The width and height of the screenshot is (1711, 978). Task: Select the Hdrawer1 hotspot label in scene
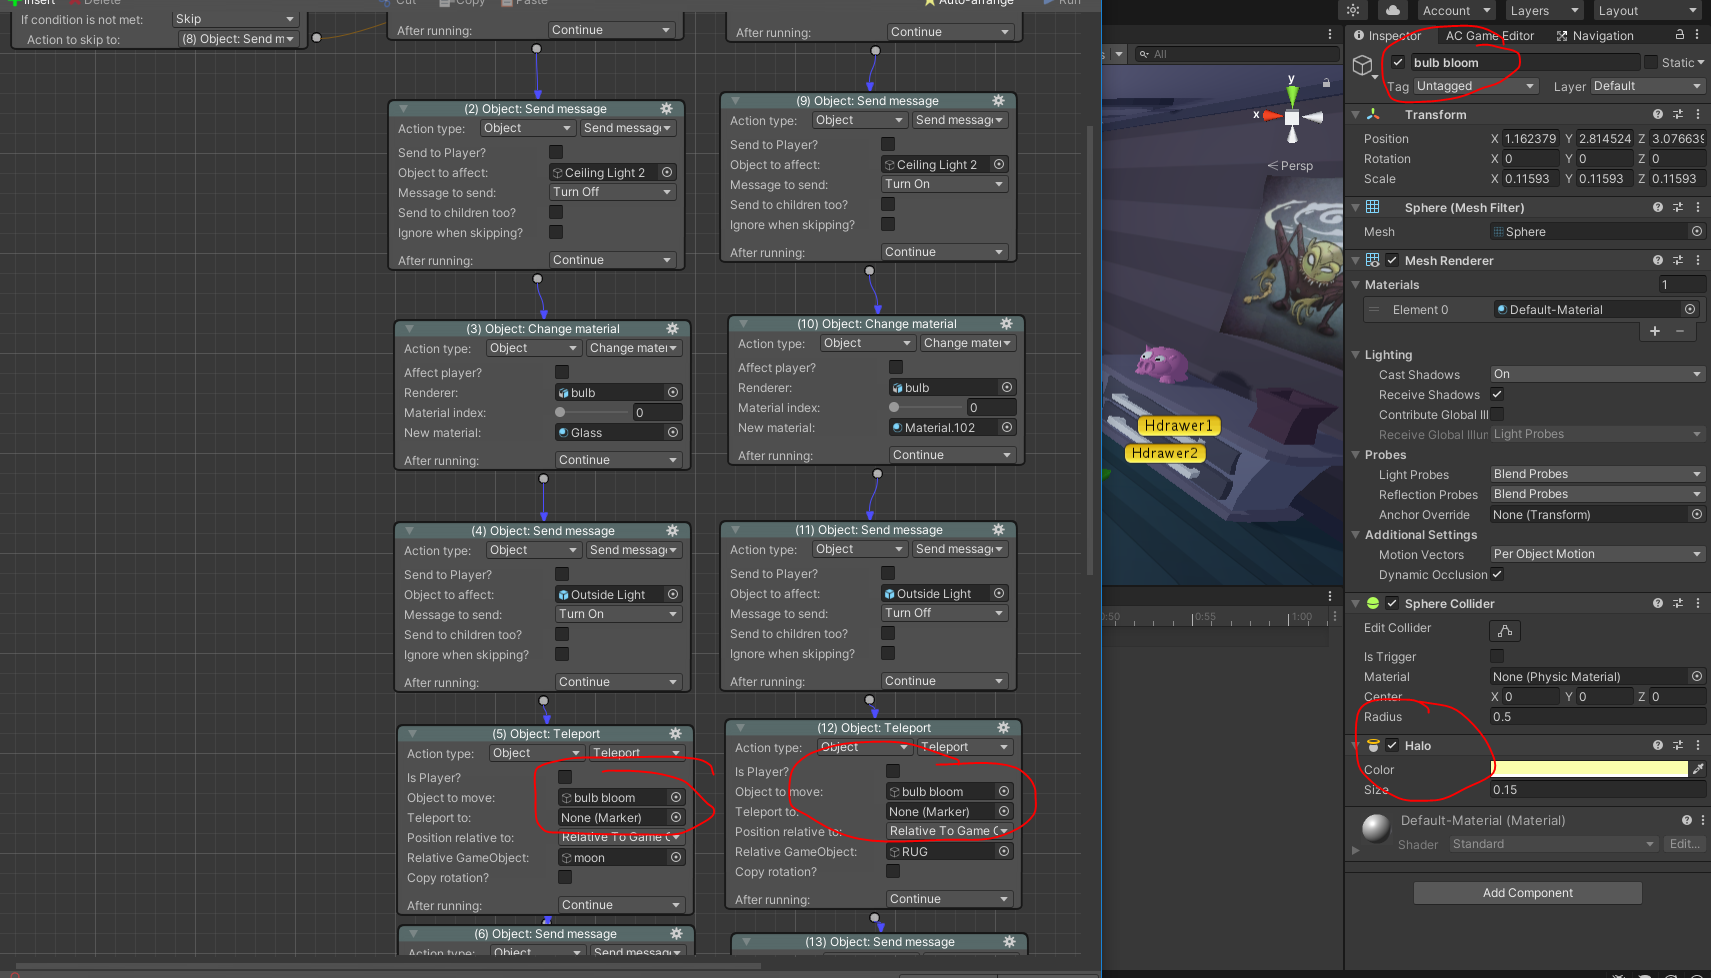click(x=1178, y=426)
